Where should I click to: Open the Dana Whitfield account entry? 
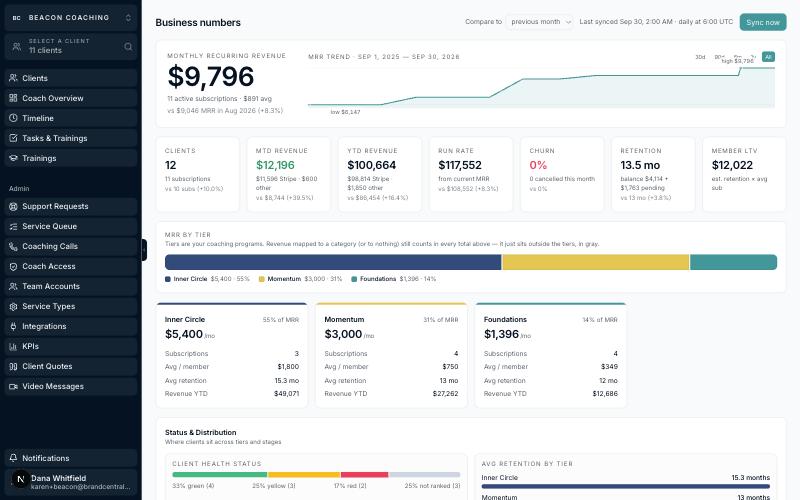(71, 482)
